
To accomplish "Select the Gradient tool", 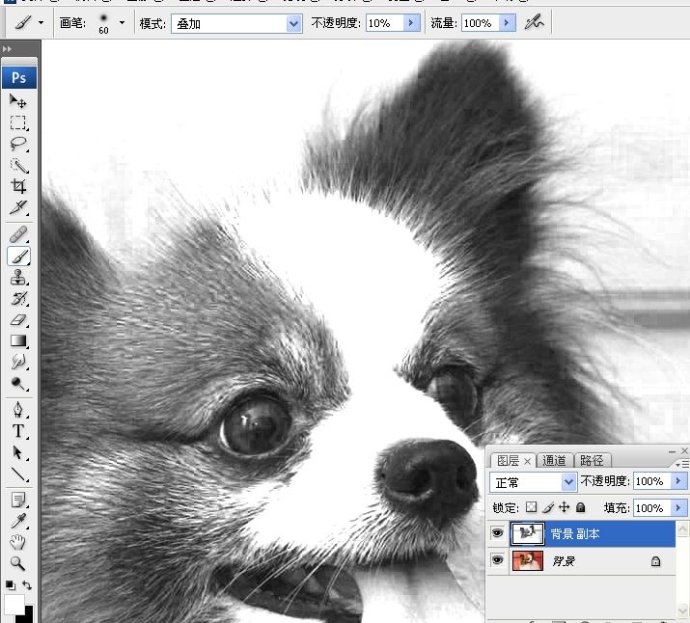I will [18, 341].
